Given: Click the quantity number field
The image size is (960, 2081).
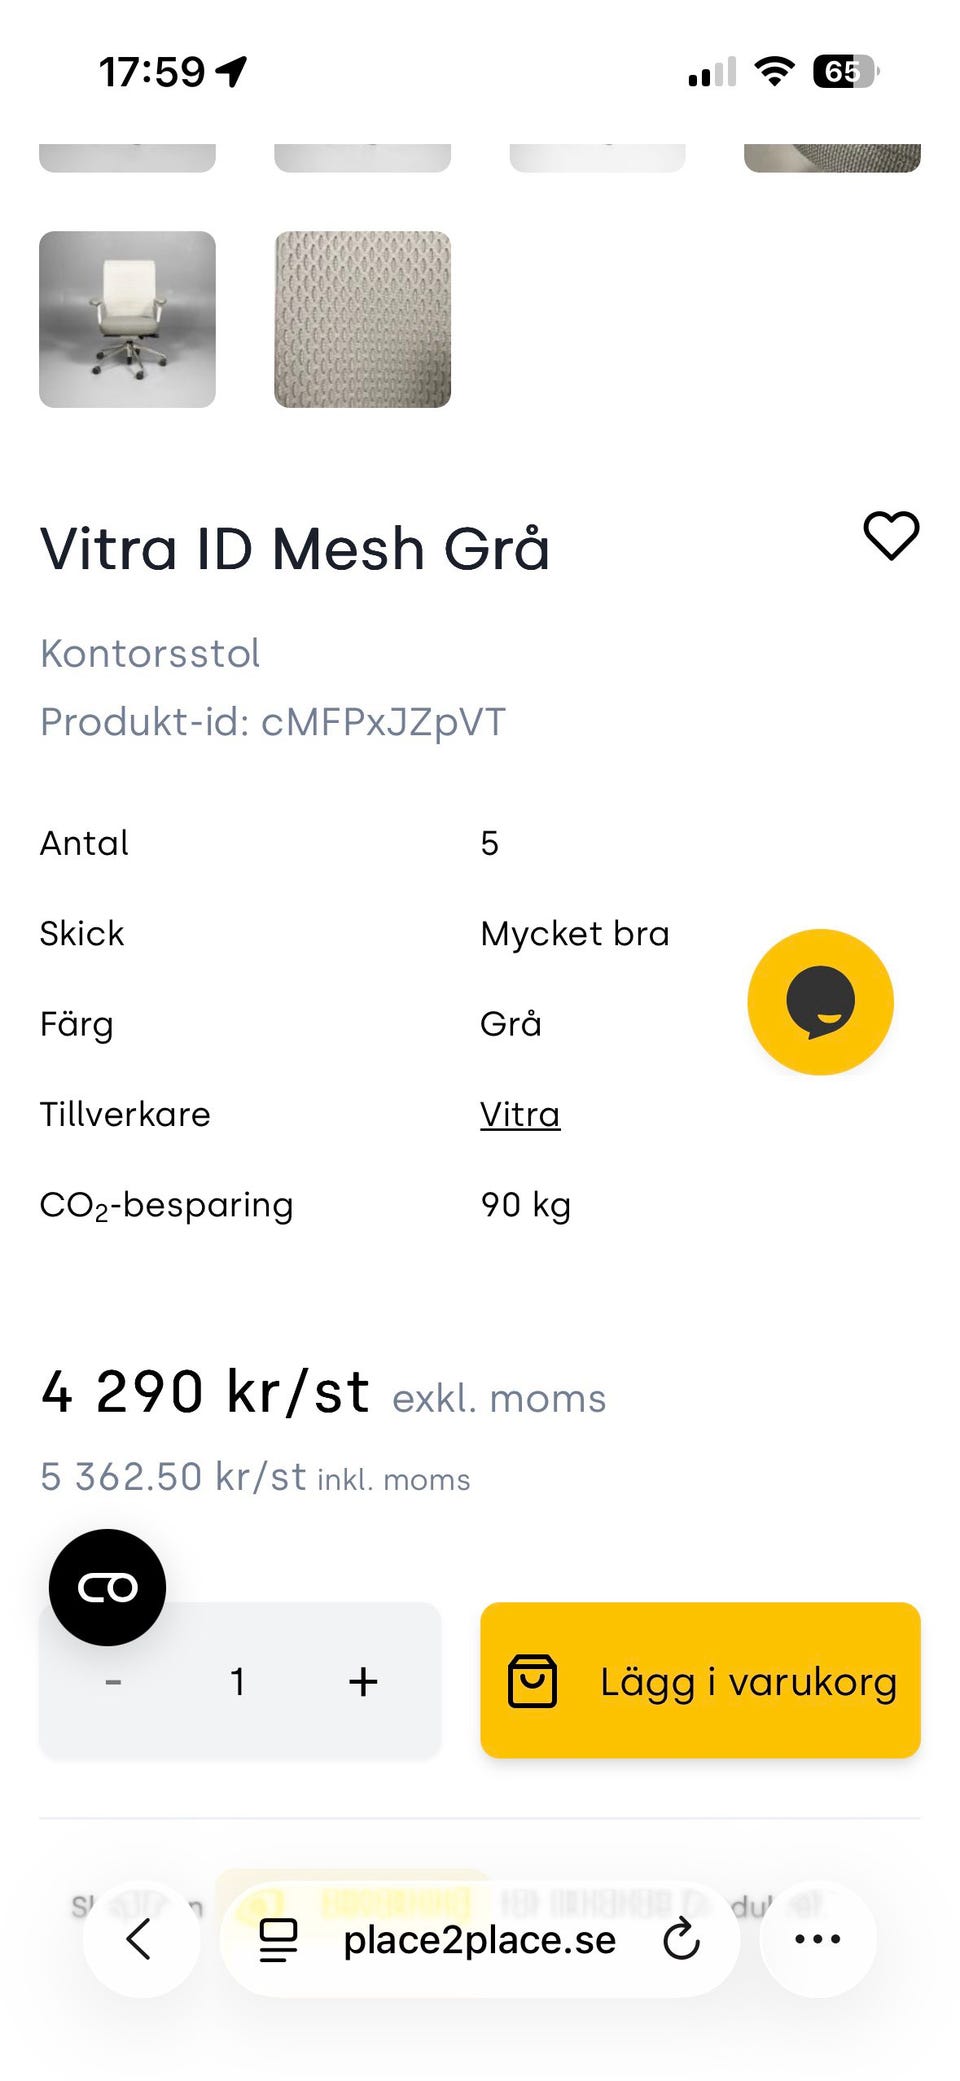Looking at the screenshot, I should click(x=238, y=1682).
